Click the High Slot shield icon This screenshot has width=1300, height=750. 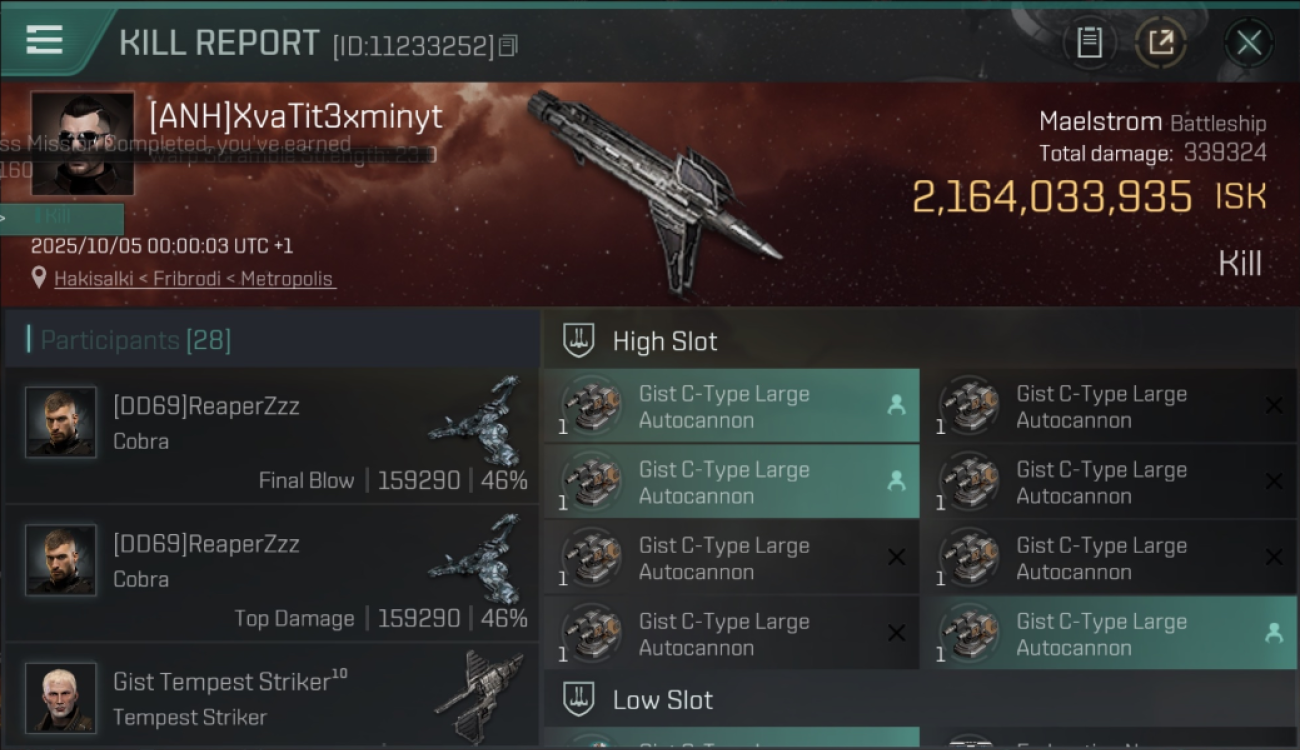[579, 340]
